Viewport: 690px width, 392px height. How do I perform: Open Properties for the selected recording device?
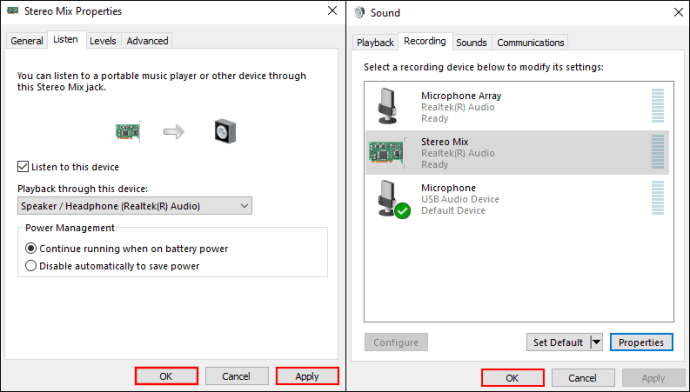(641, 342)
